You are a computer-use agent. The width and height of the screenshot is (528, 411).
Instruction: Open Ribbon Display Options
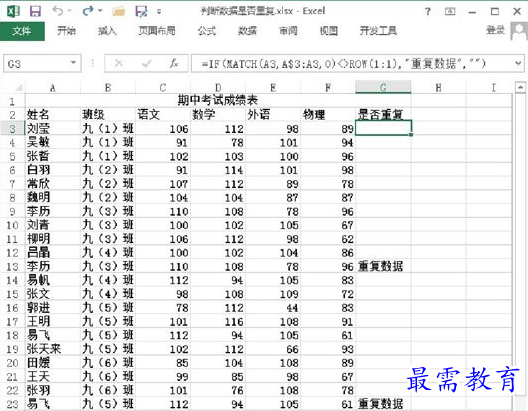pyautogui.click(x=450, y=12)
